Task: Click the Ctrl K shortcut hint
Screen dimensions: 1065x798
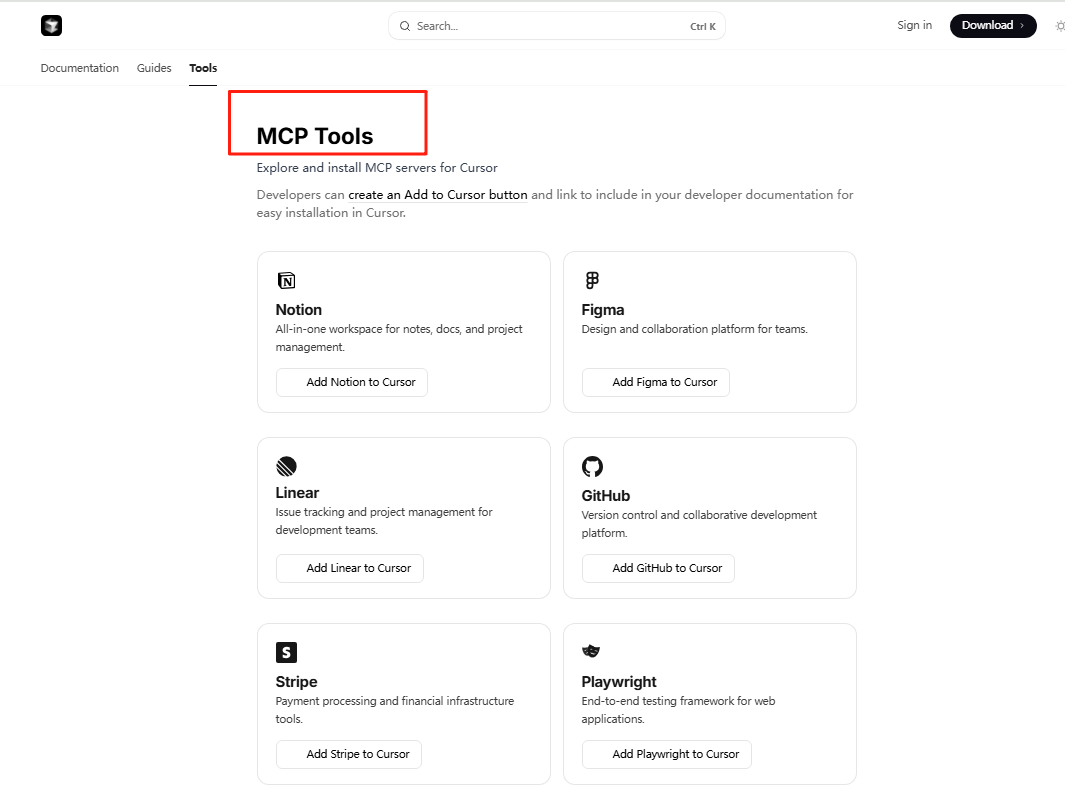Action: pos(703,26)
